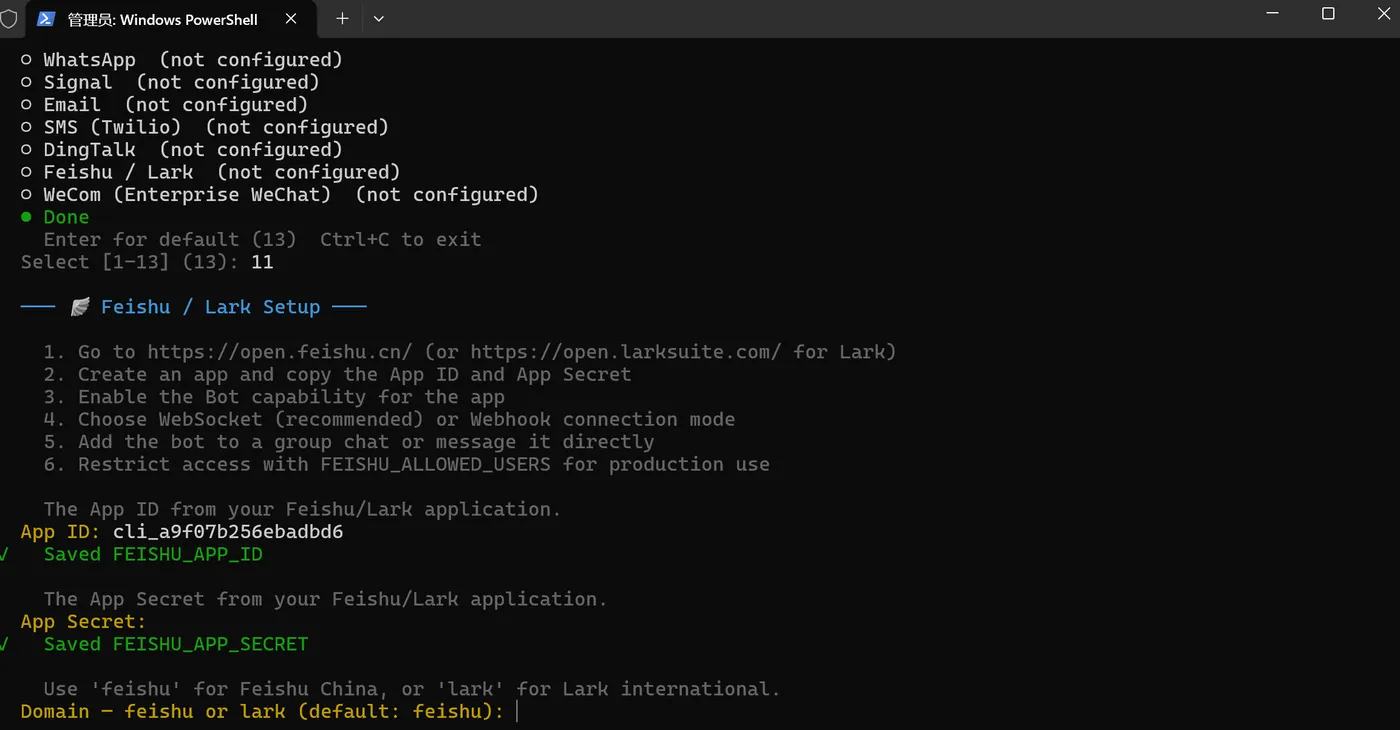Click the green Done radio bullet
This screenshot has height=730, width=1400.
[27, 217]
